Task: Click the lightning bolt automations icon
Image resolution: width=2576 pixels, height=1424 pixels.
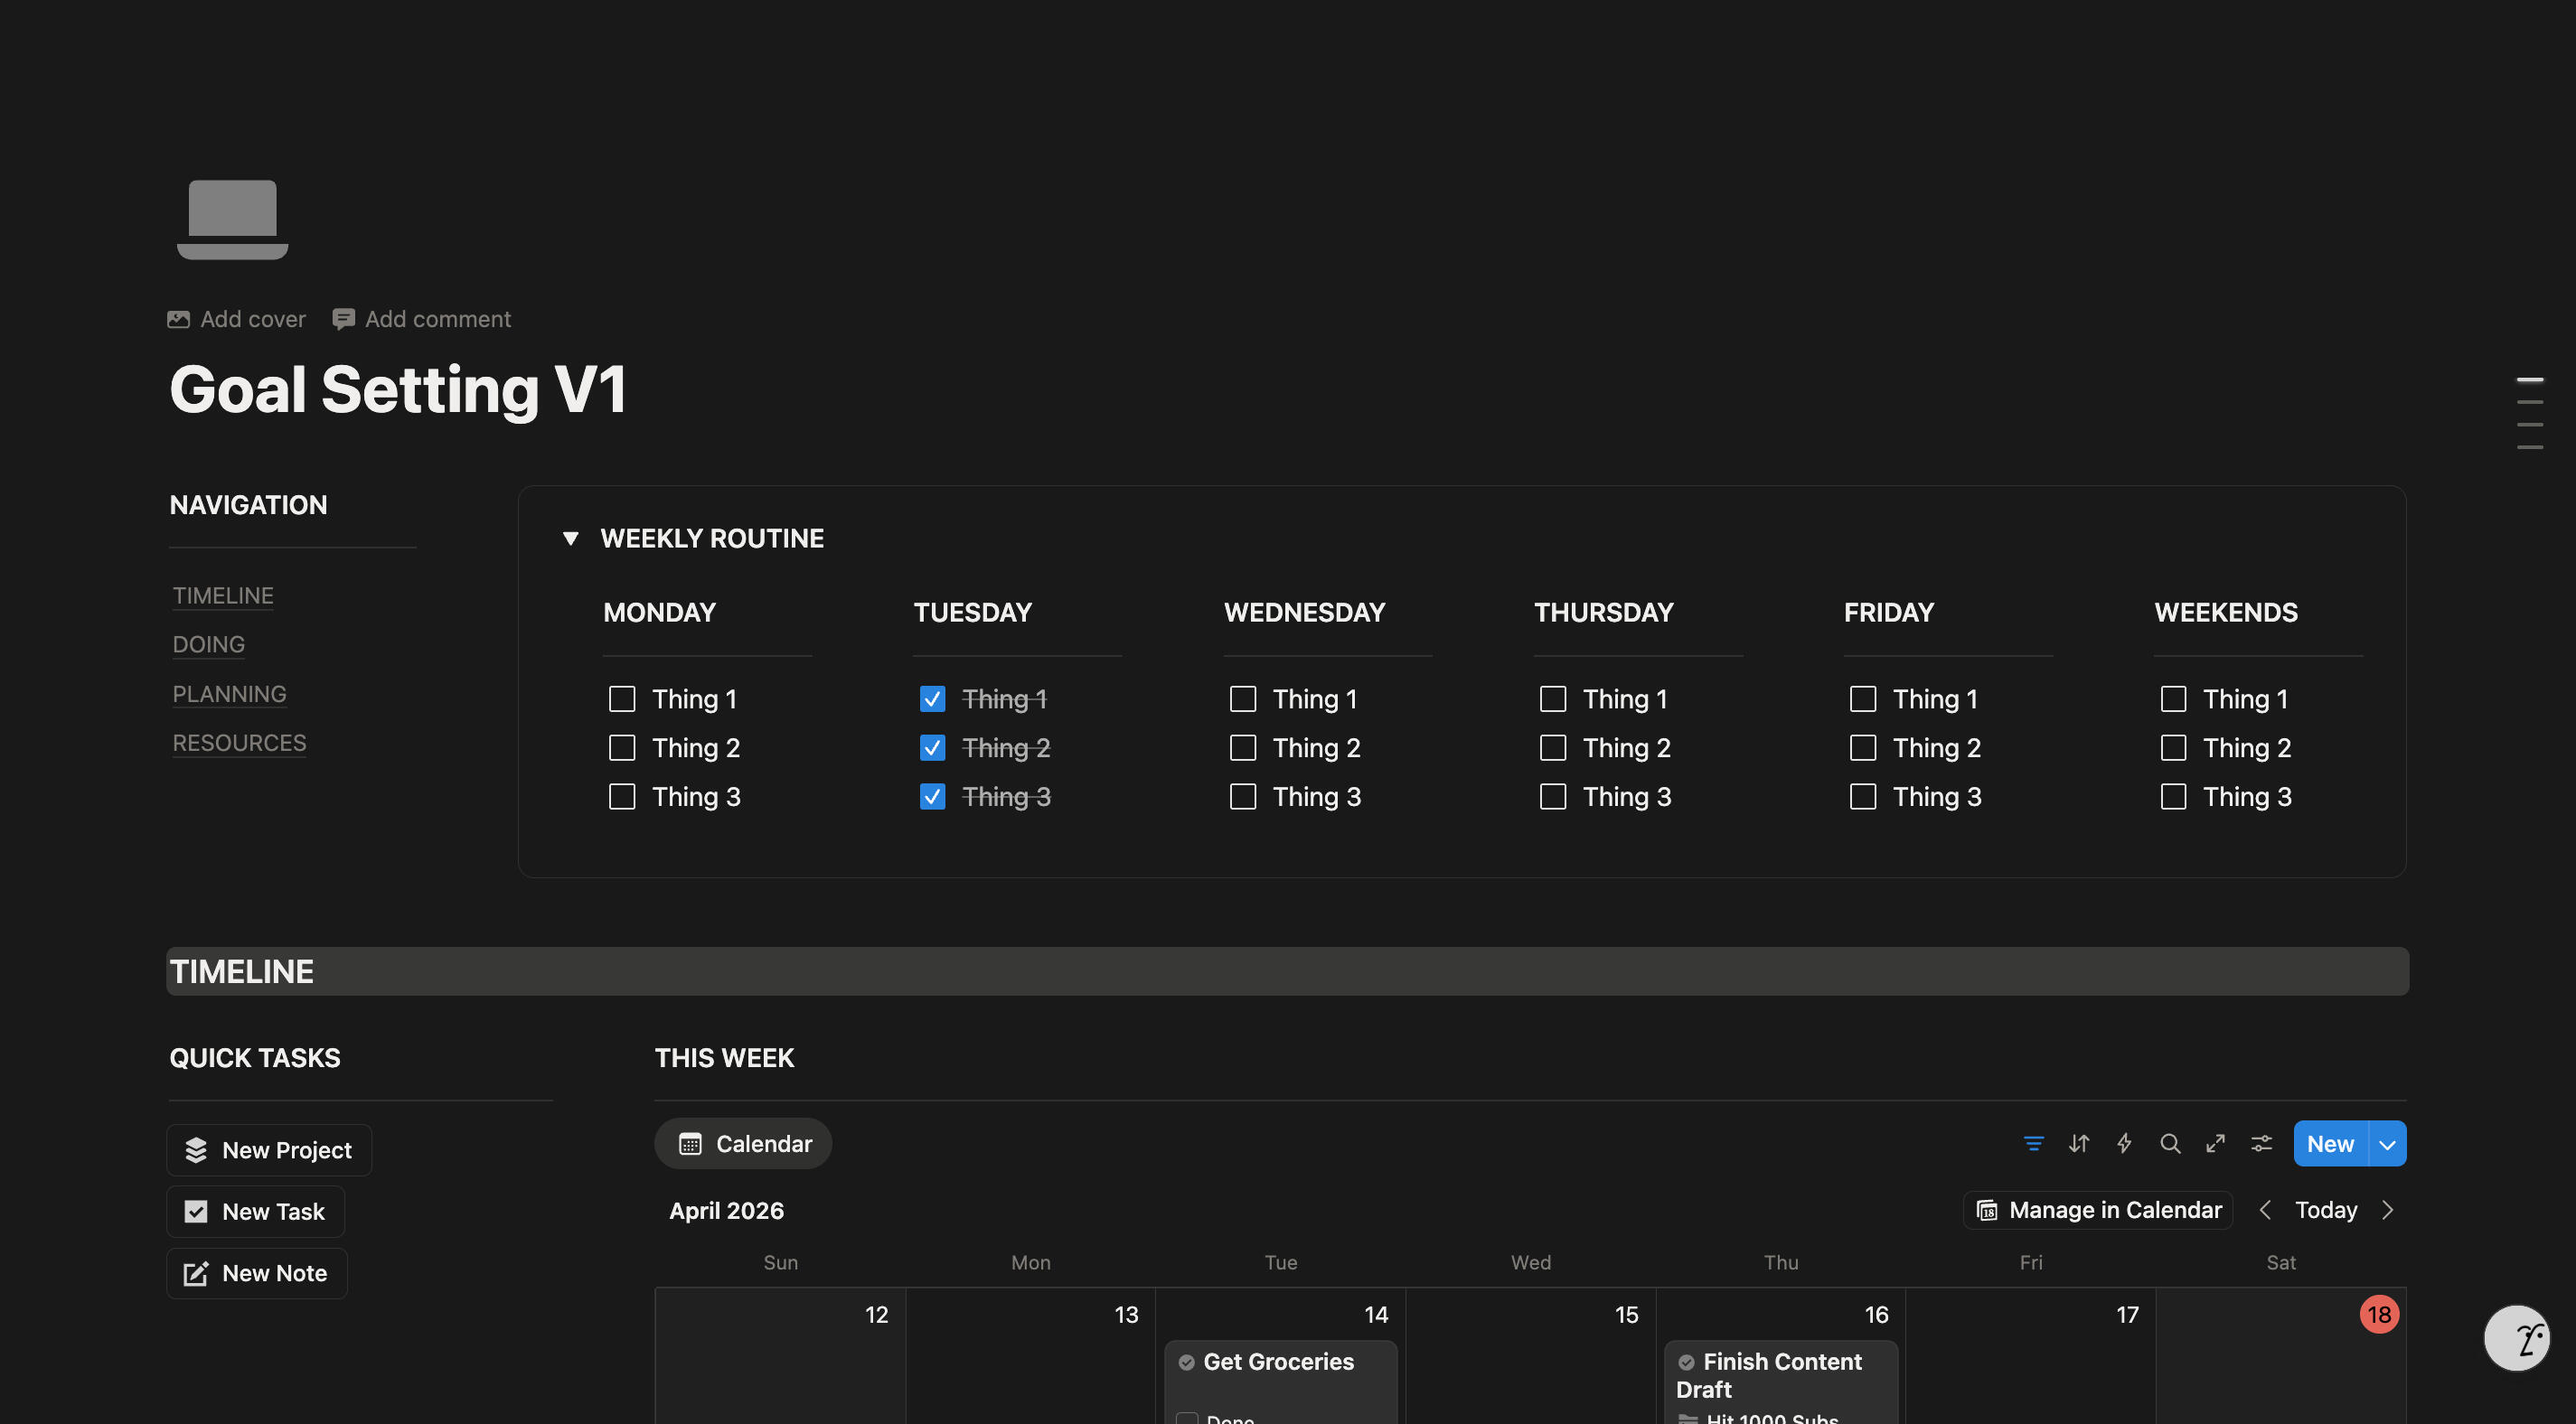Action: point(2124,1143)
